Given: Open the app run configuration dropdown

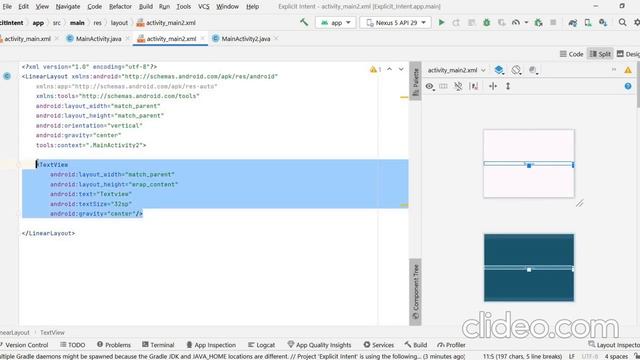Looking at the screenshot, I should (x=336, y=23).
